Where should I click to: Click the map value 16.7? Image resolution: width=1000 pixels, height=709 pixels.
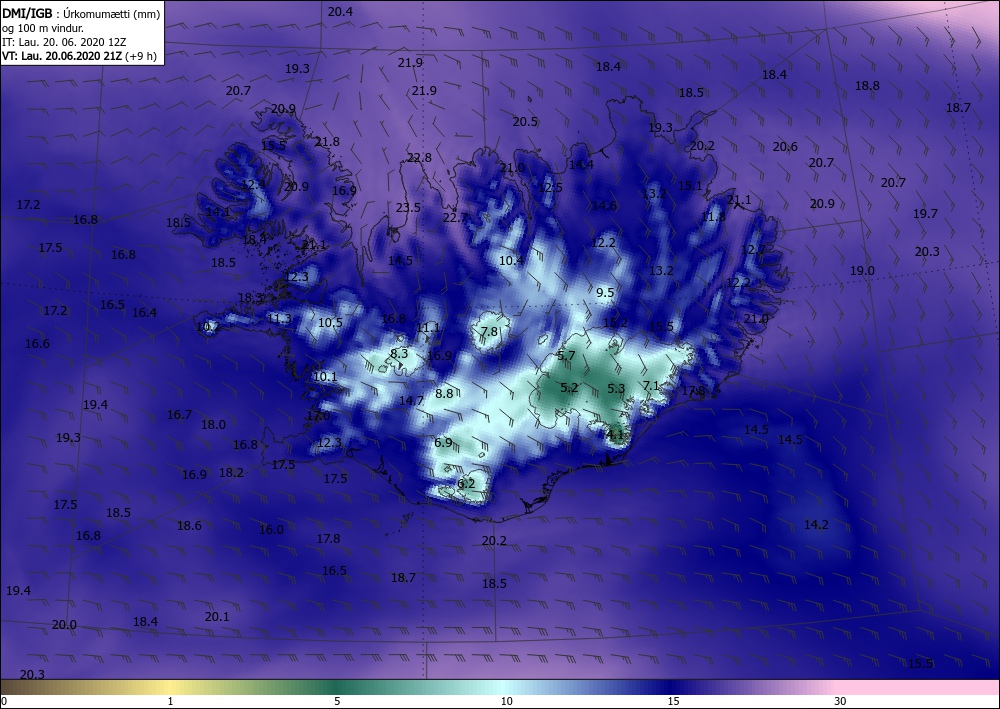click(x=179, y=415)
